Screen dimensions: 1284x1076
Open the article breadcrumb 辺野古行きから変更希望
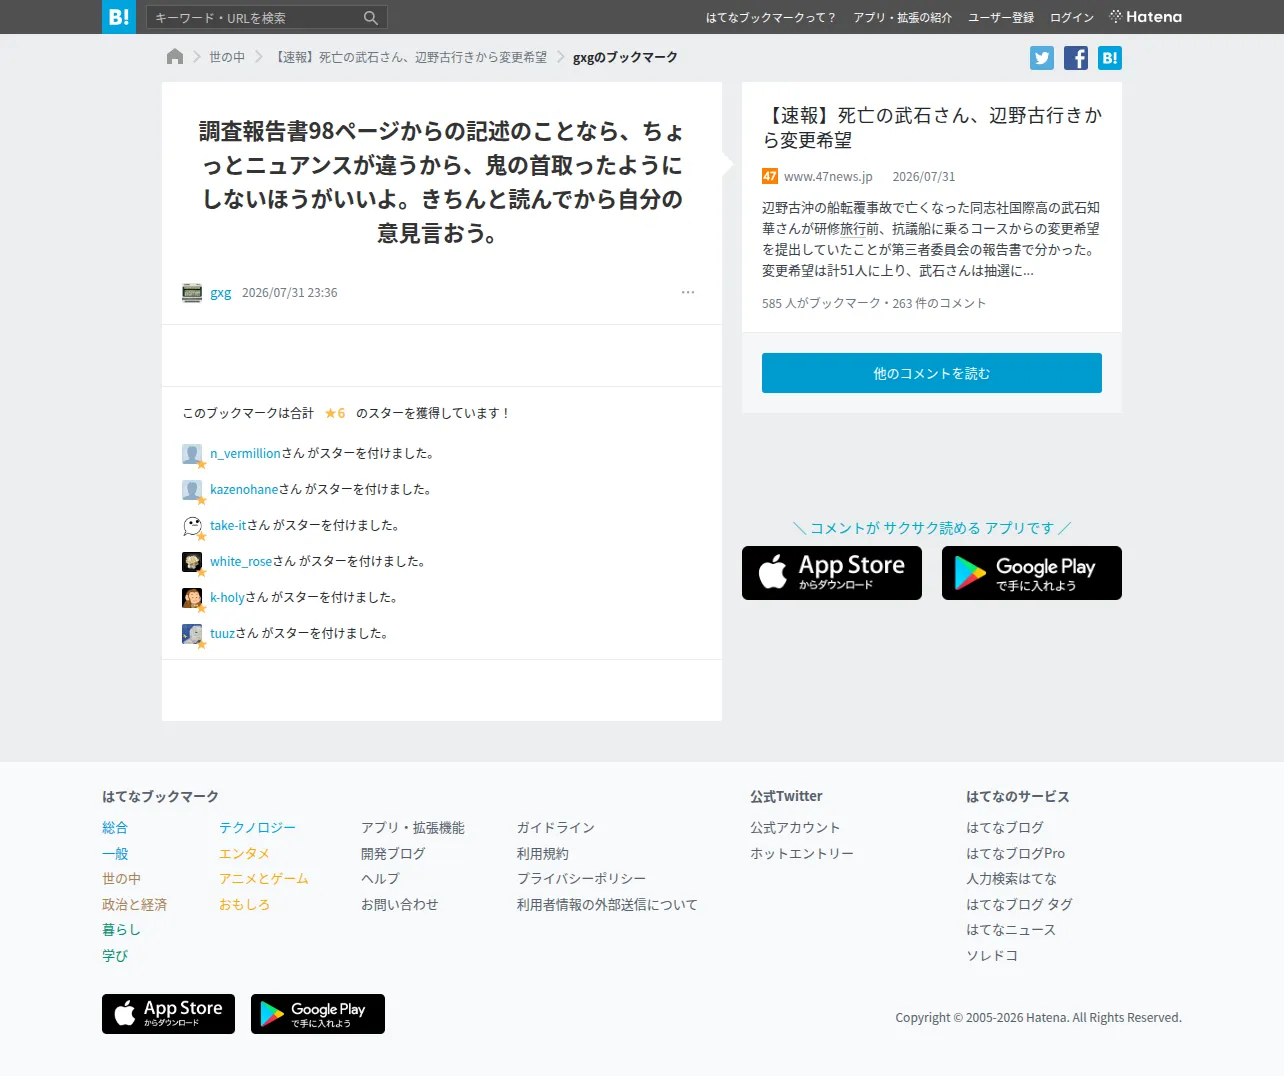tap(411, 58)
